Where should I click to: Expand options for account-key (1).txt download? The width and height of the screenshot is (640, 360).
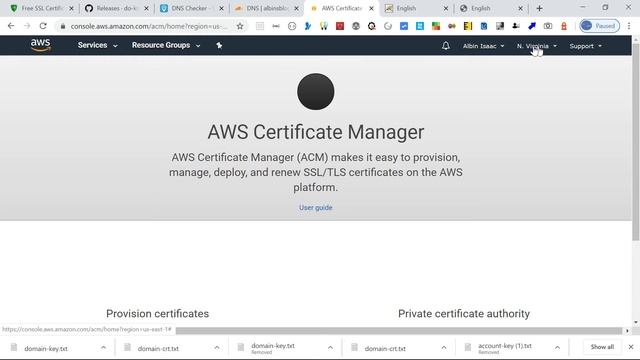(557, 348)
